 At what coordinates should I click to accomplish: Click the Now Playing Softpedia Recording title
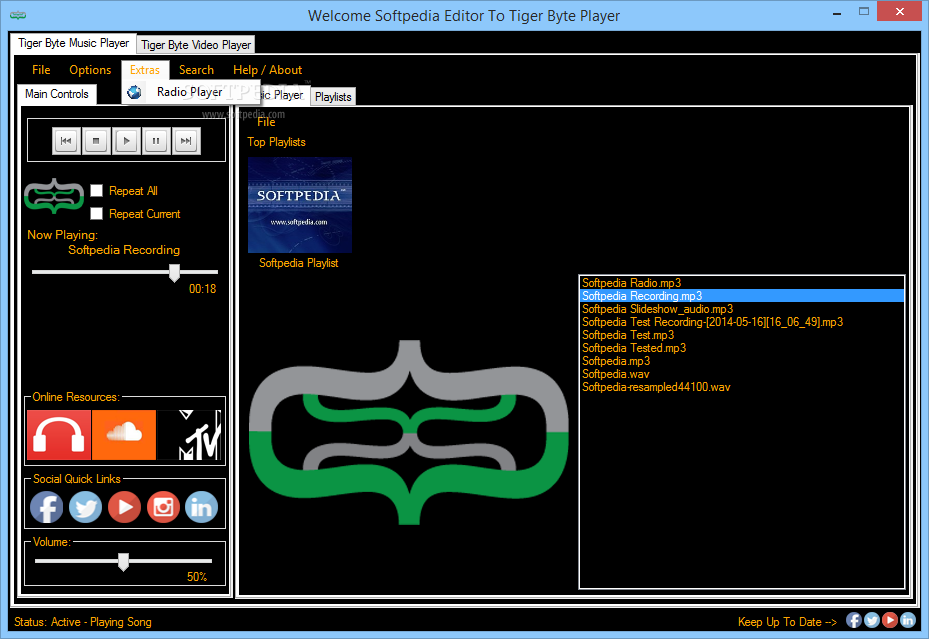click(x=124, y=250)
